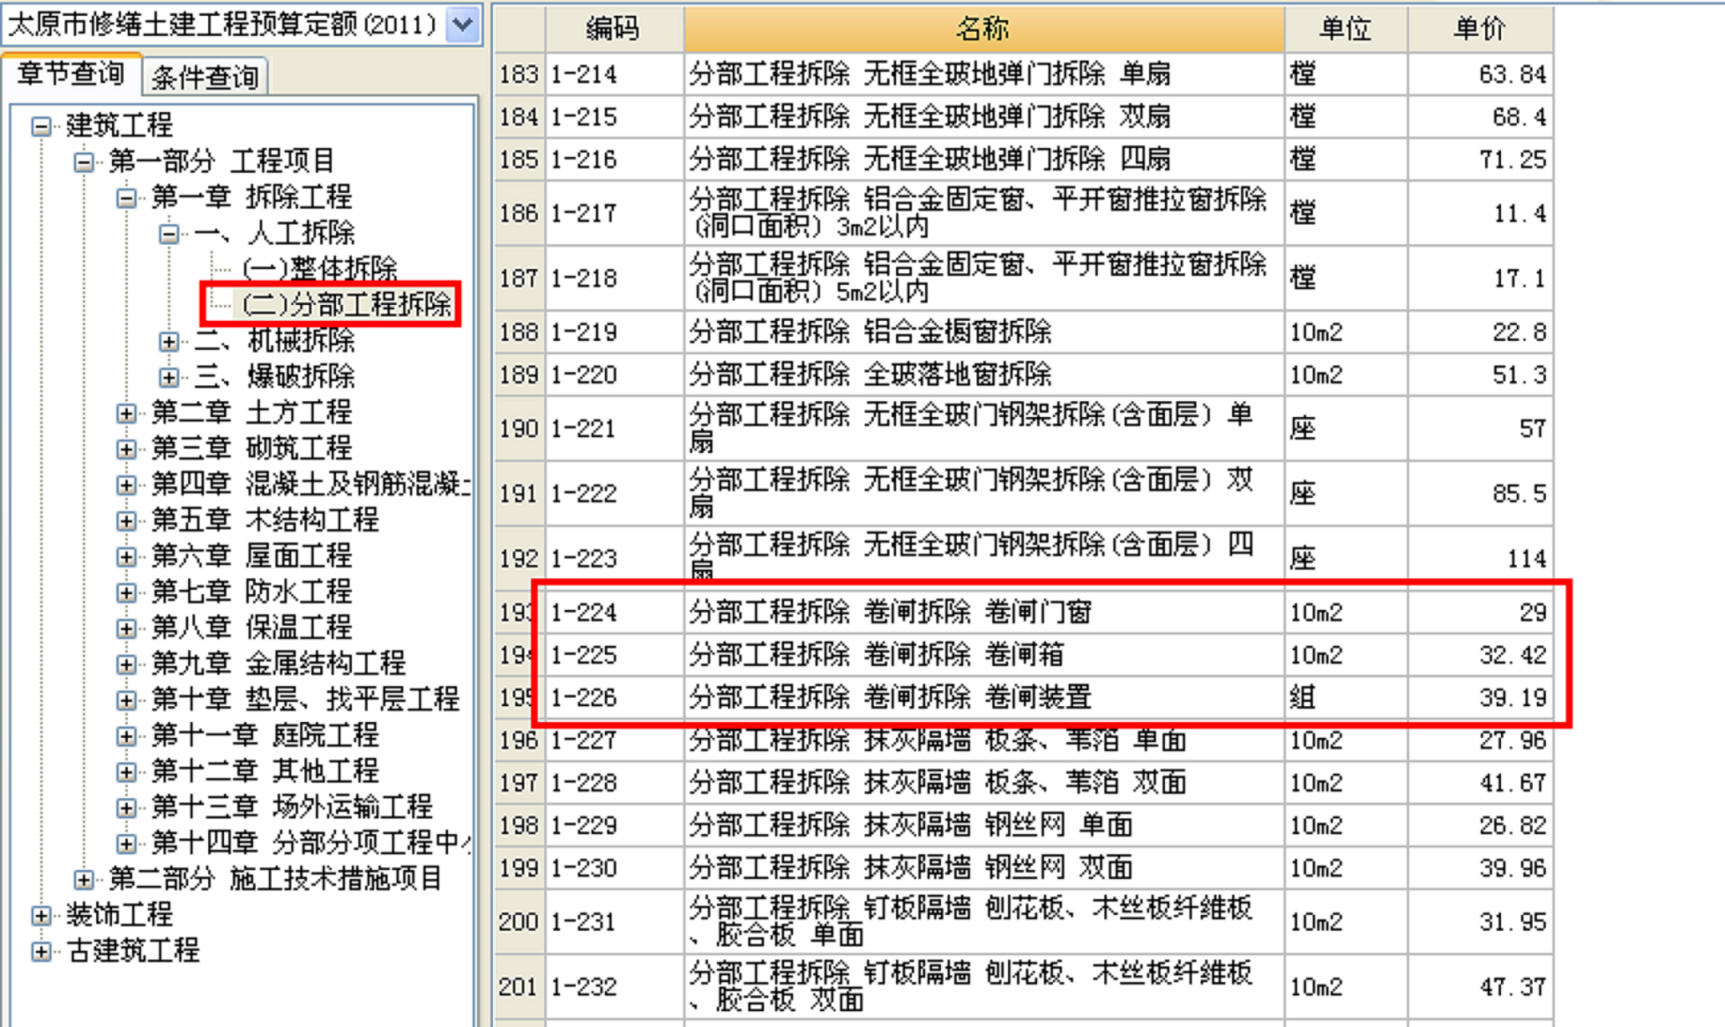
Task: Expand 第八章 保温工程 node
Action: click(x=126, y=629)
